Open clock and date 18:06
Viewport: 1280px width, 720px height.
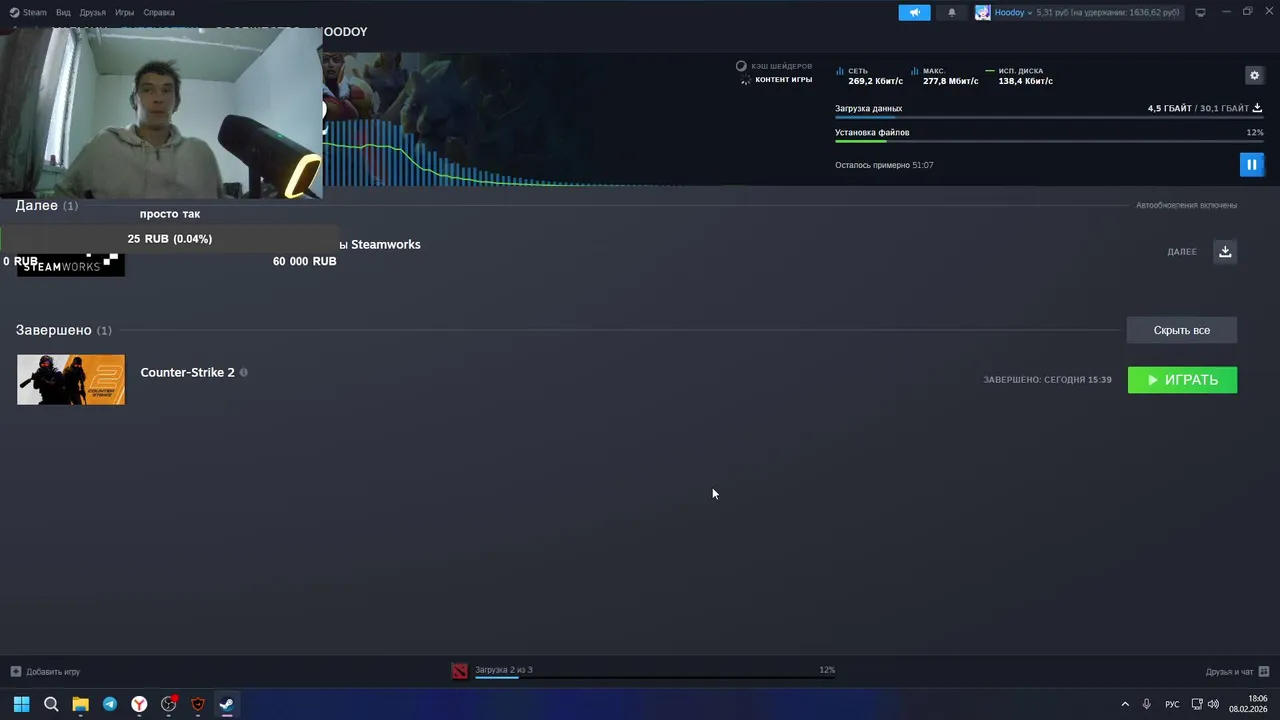pyautogui.click(x=1248, y=704)
